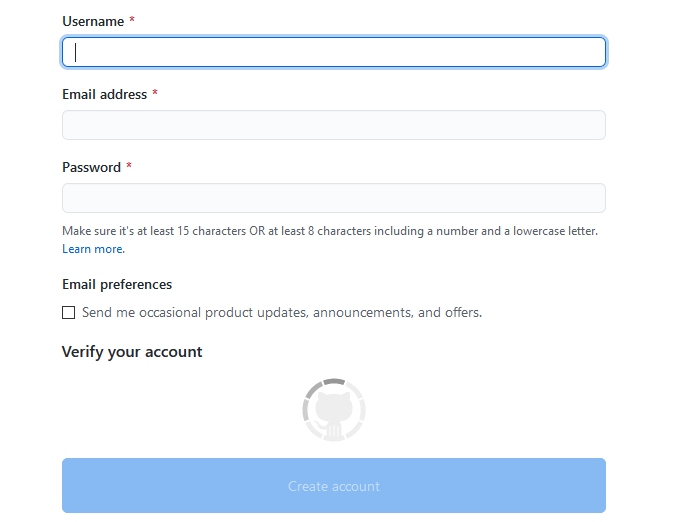Click the red asterisk beside Email address
Screen dimensions: 675x522
tap(155, 92)
